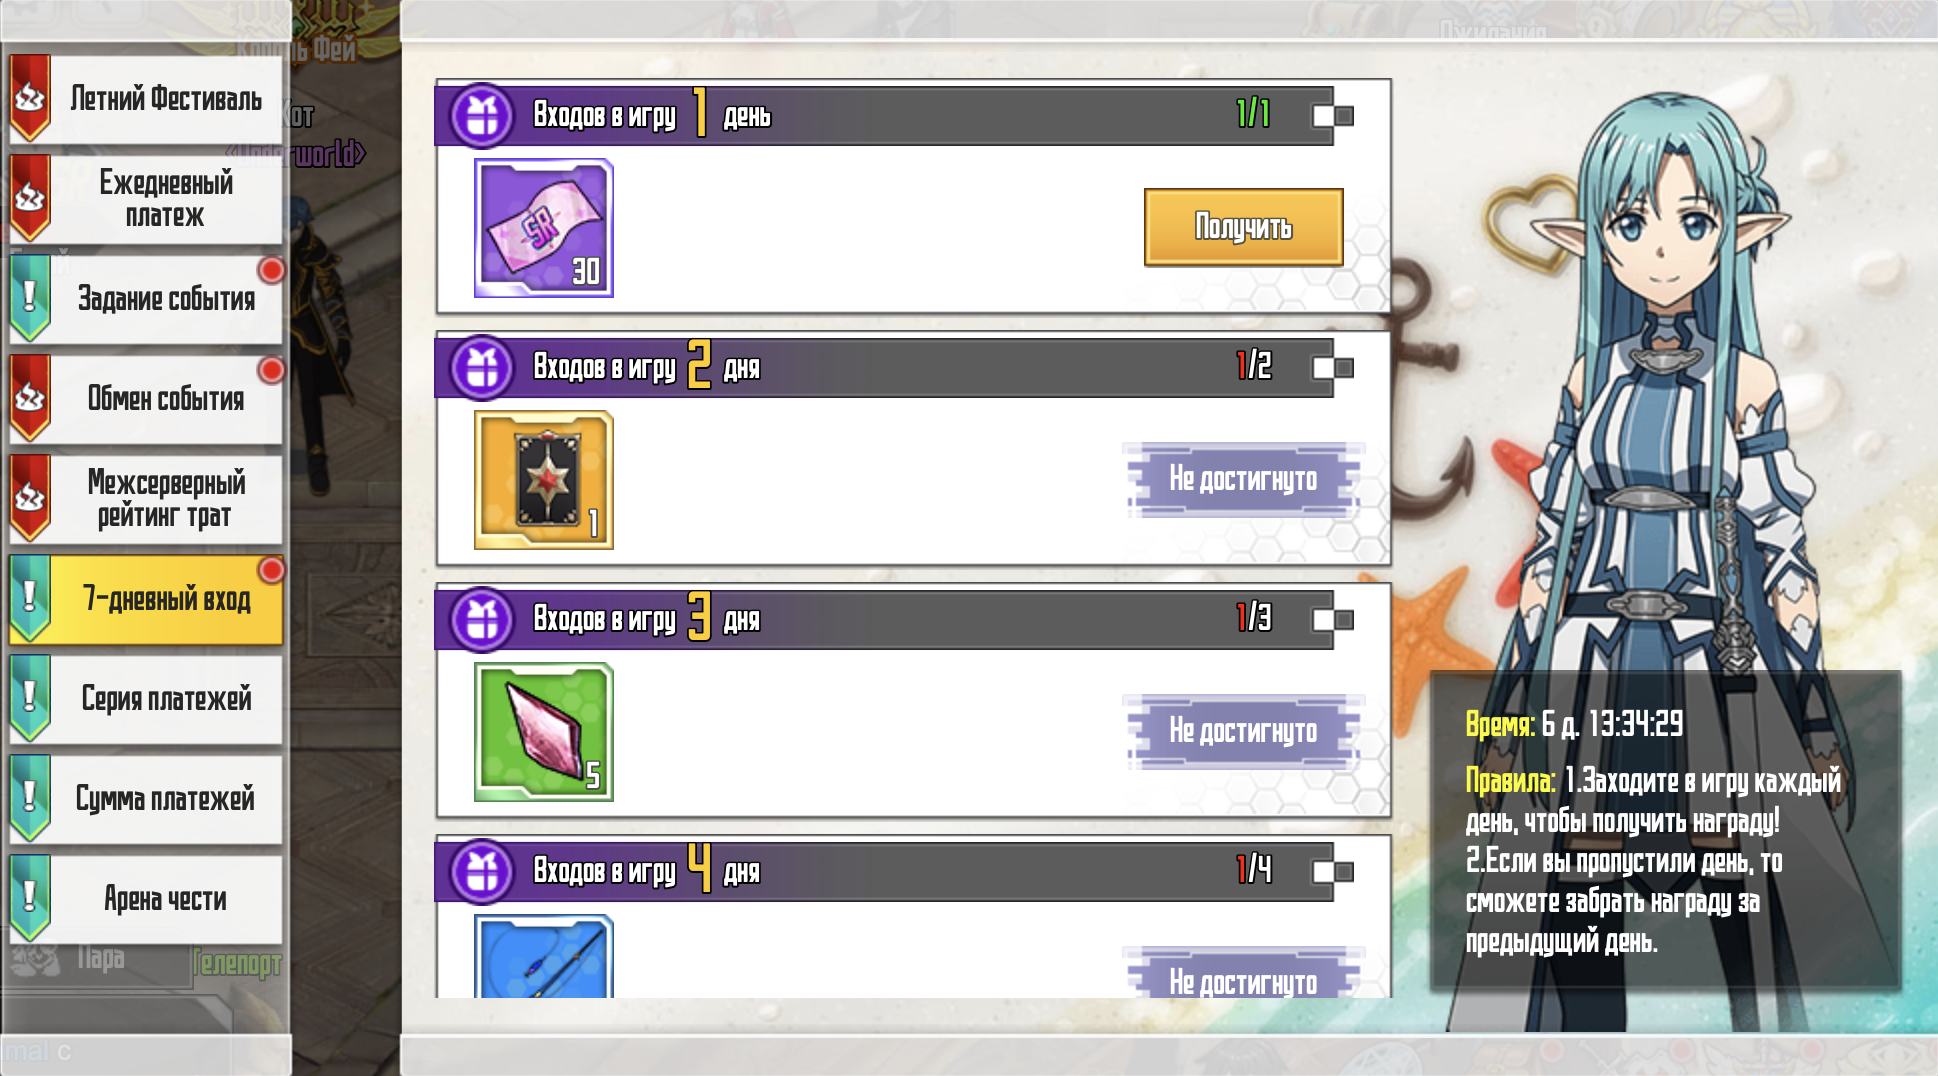Click the SR ticket reward icon
The width and height of the screenshot is (1938, 1076).
(x=543, y=228)
